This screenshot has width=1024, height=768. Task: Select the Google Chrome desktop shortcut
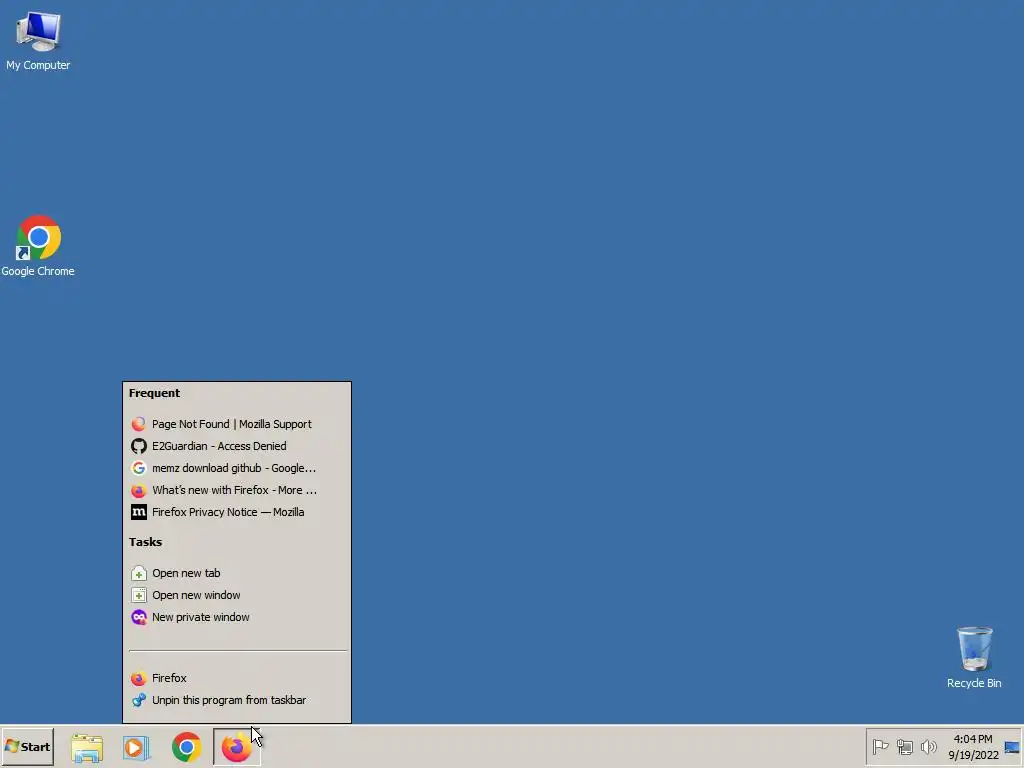pyautogui.click(x=38, y=246)
